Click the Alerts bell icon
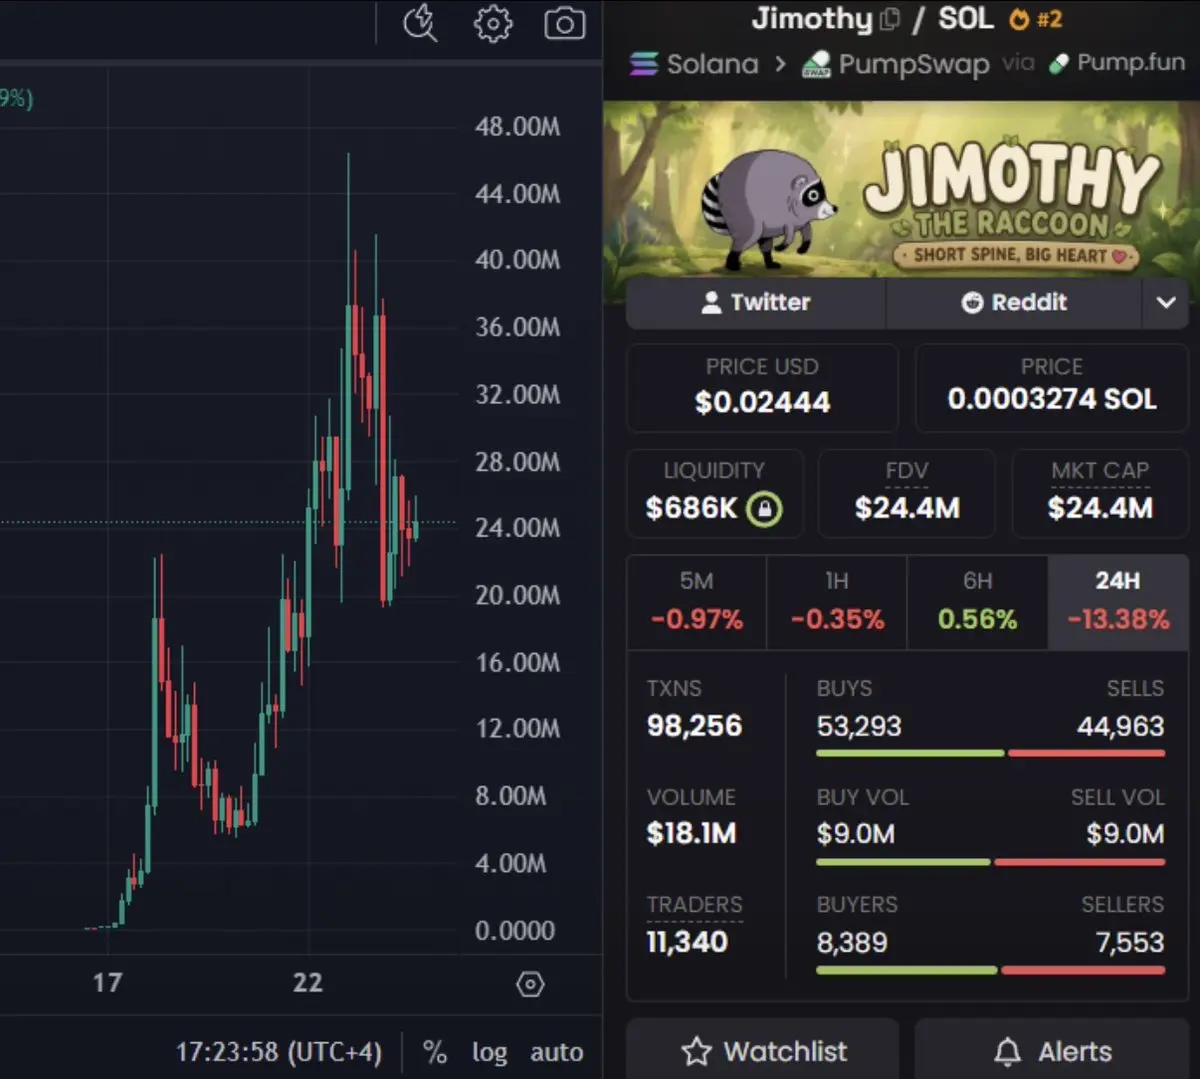The height and width of the screenshot is (1079, 1200). pyautogui.click(x=1008, y=1051)
